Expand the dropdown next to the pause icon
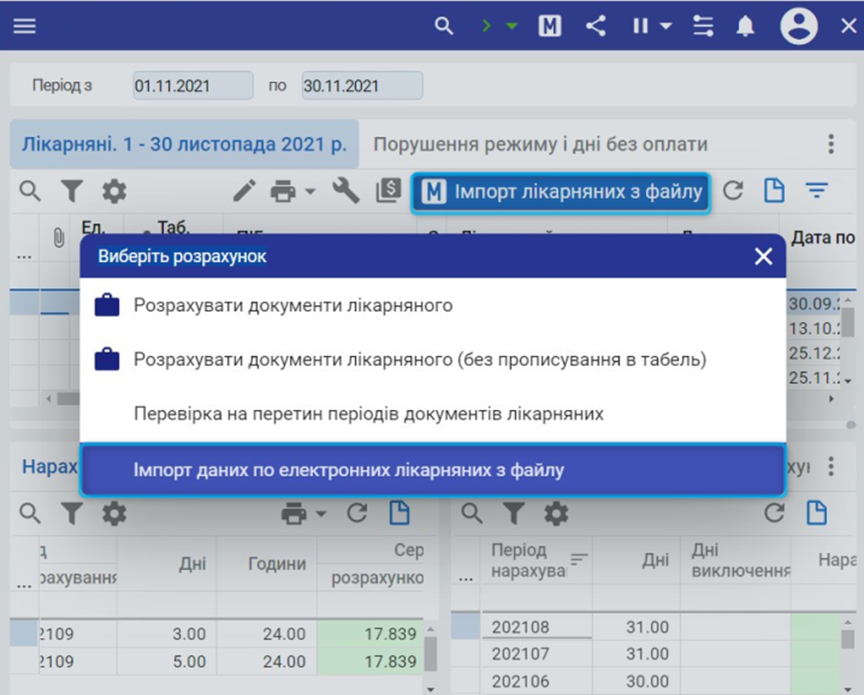 point(666,26)
